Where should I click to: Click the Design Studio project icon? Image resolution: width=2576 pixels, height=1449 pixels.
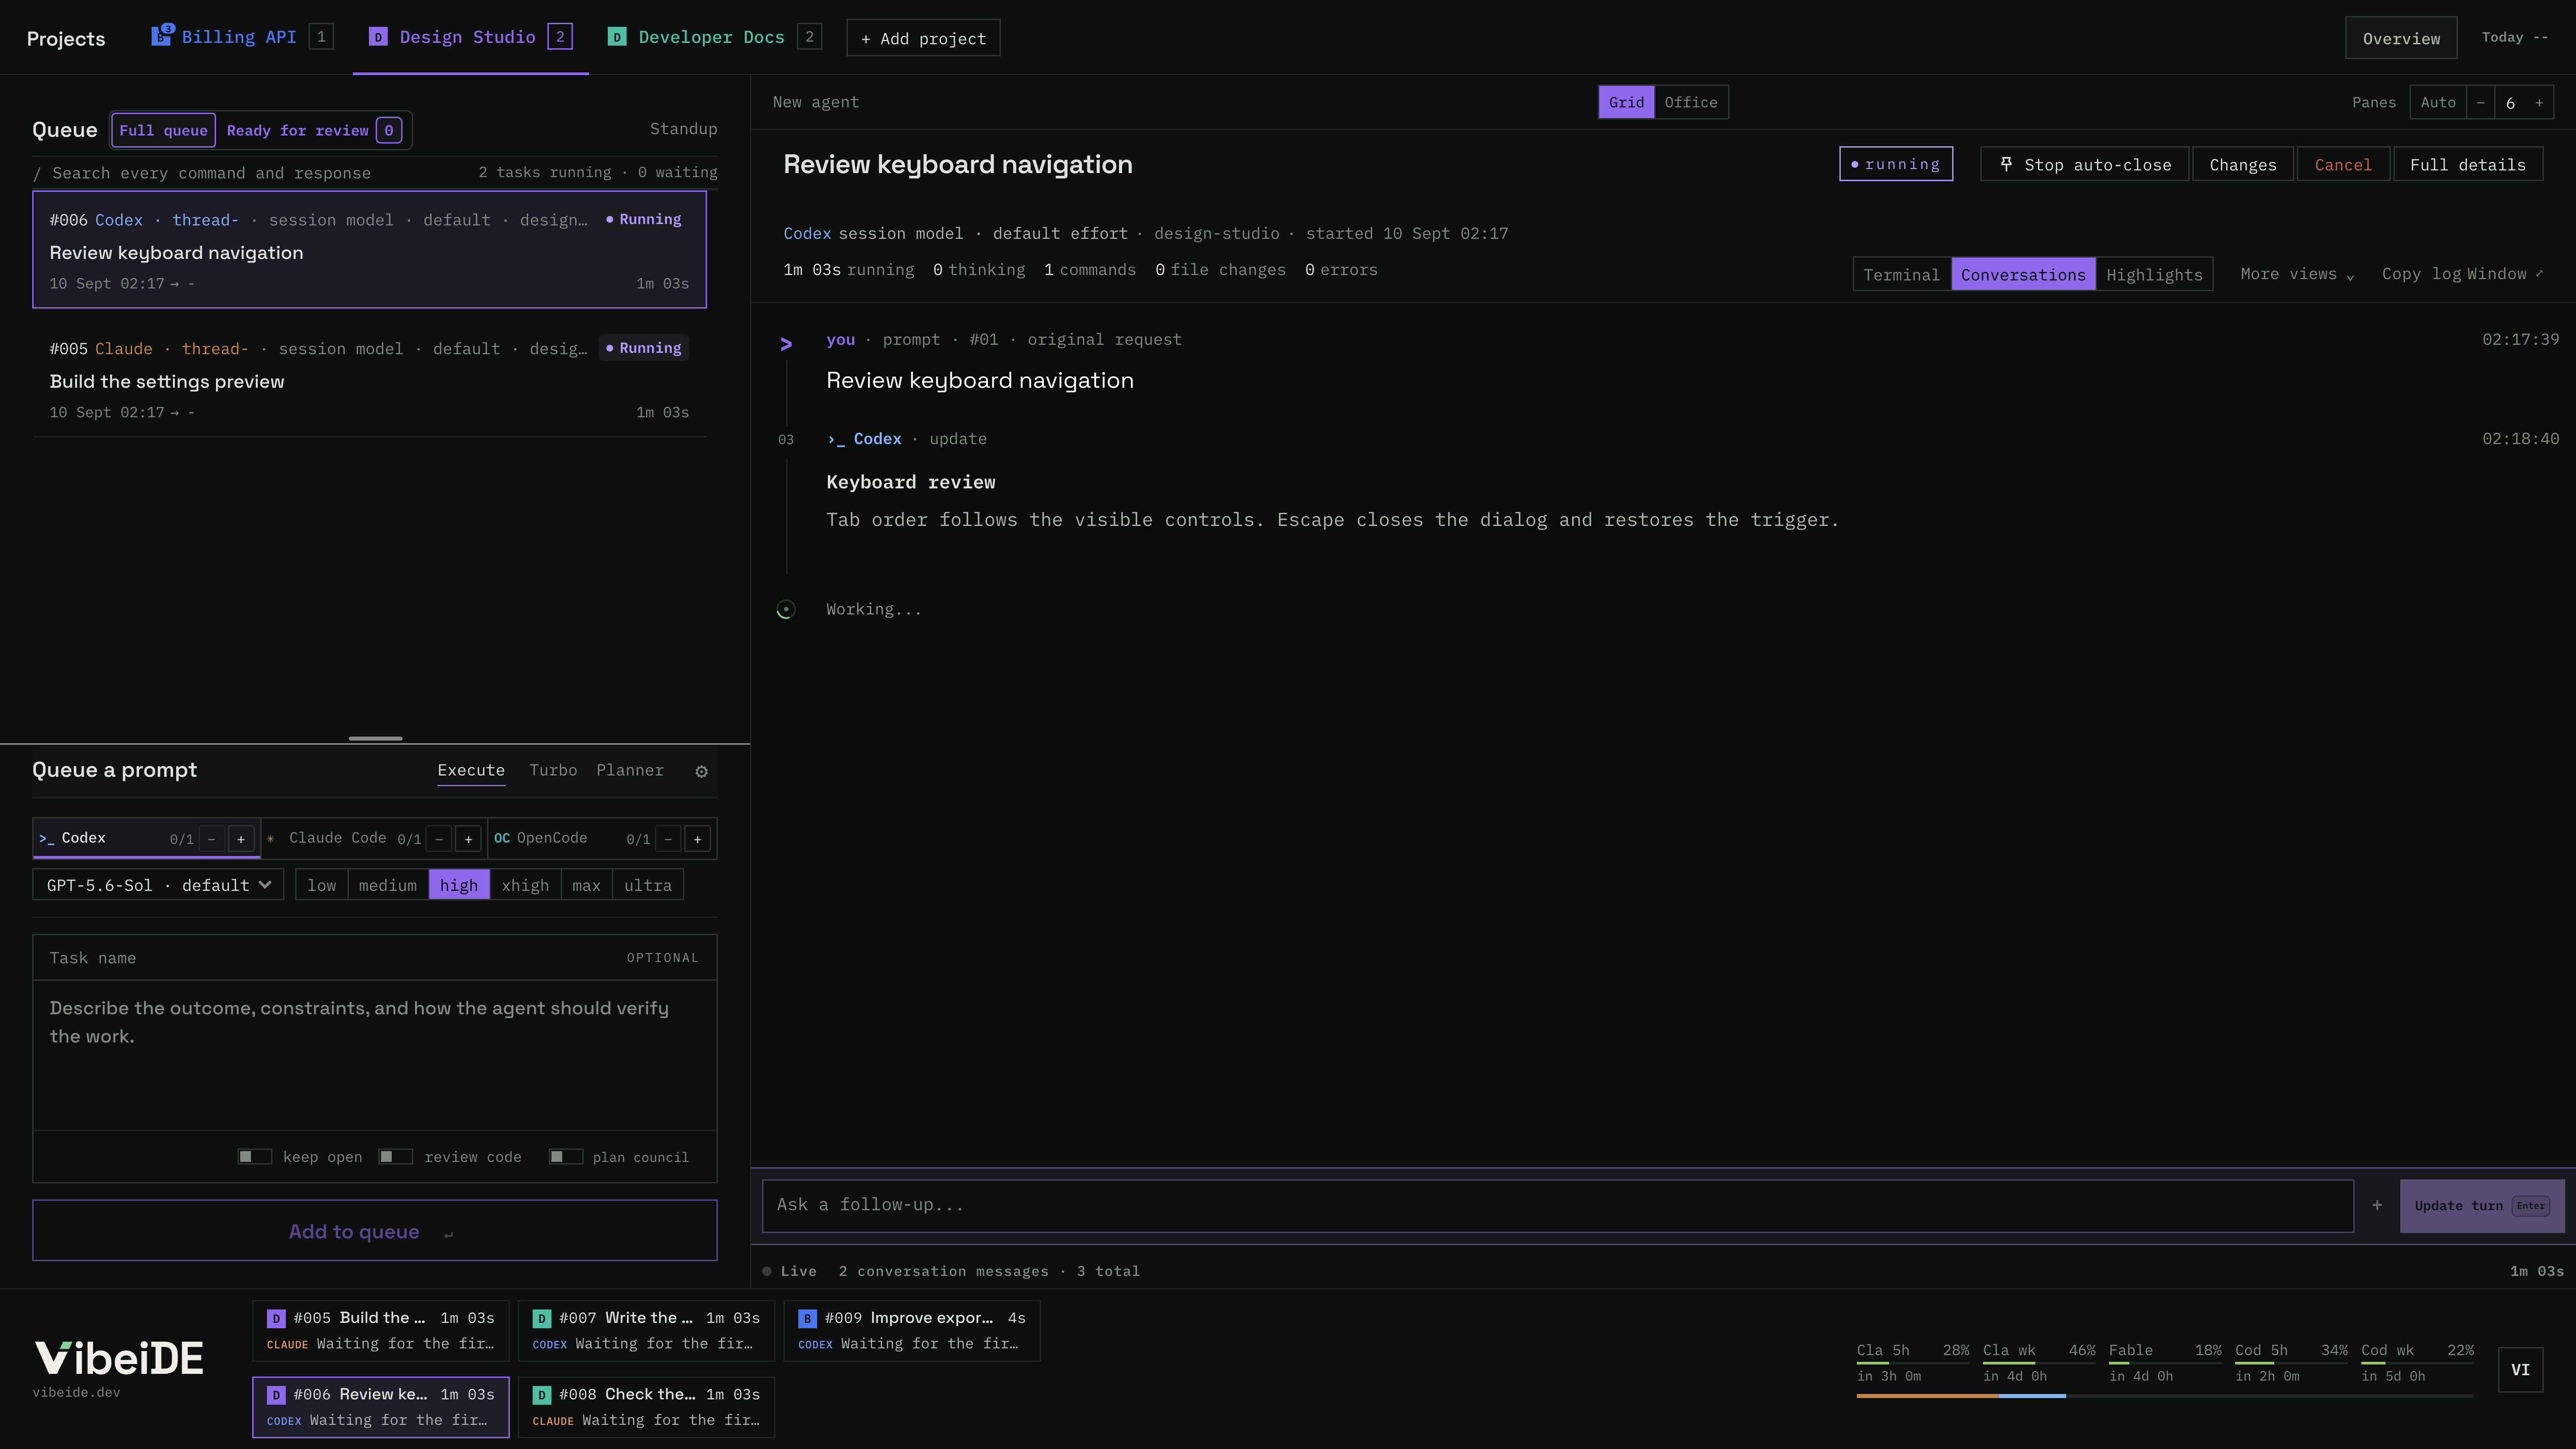[x=378, y=37]
